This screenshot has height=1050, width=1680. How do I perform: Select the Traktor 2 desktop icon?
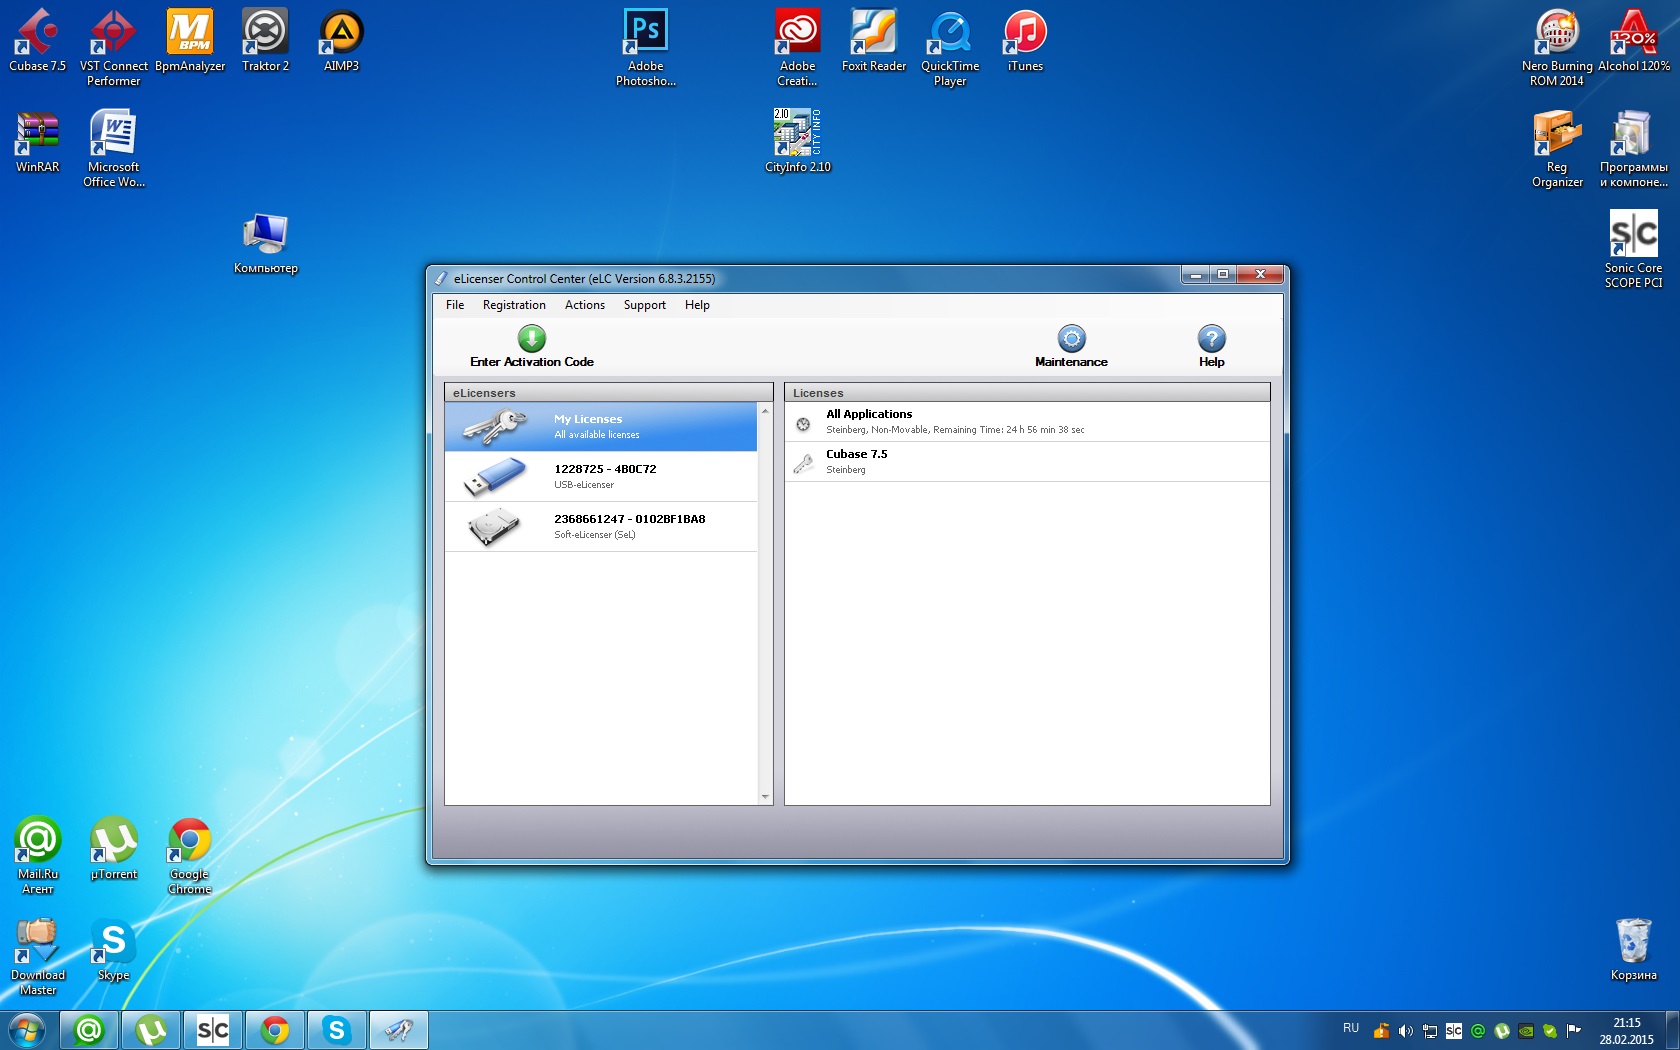pos(266,41)
